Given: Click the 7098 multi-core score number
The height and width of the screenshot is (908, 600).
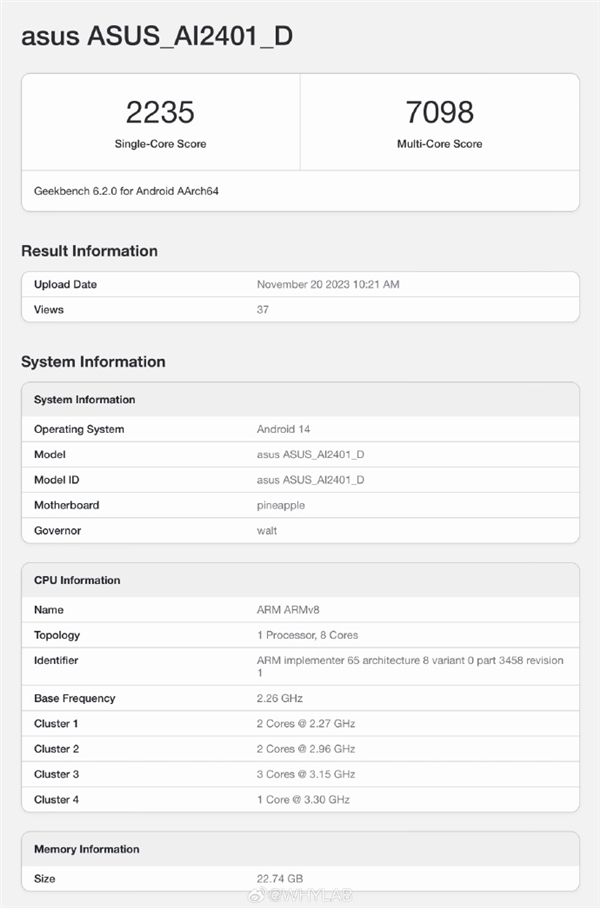Looking at the screenshot, I should pyautogui.click(x=439, y=112).
